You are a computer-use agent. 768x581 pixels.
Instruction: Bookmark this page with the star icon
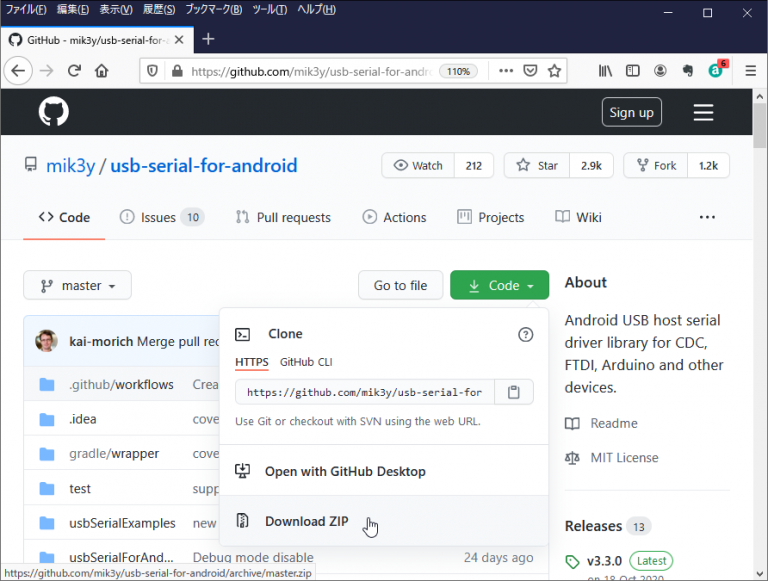tap(555, 71)
